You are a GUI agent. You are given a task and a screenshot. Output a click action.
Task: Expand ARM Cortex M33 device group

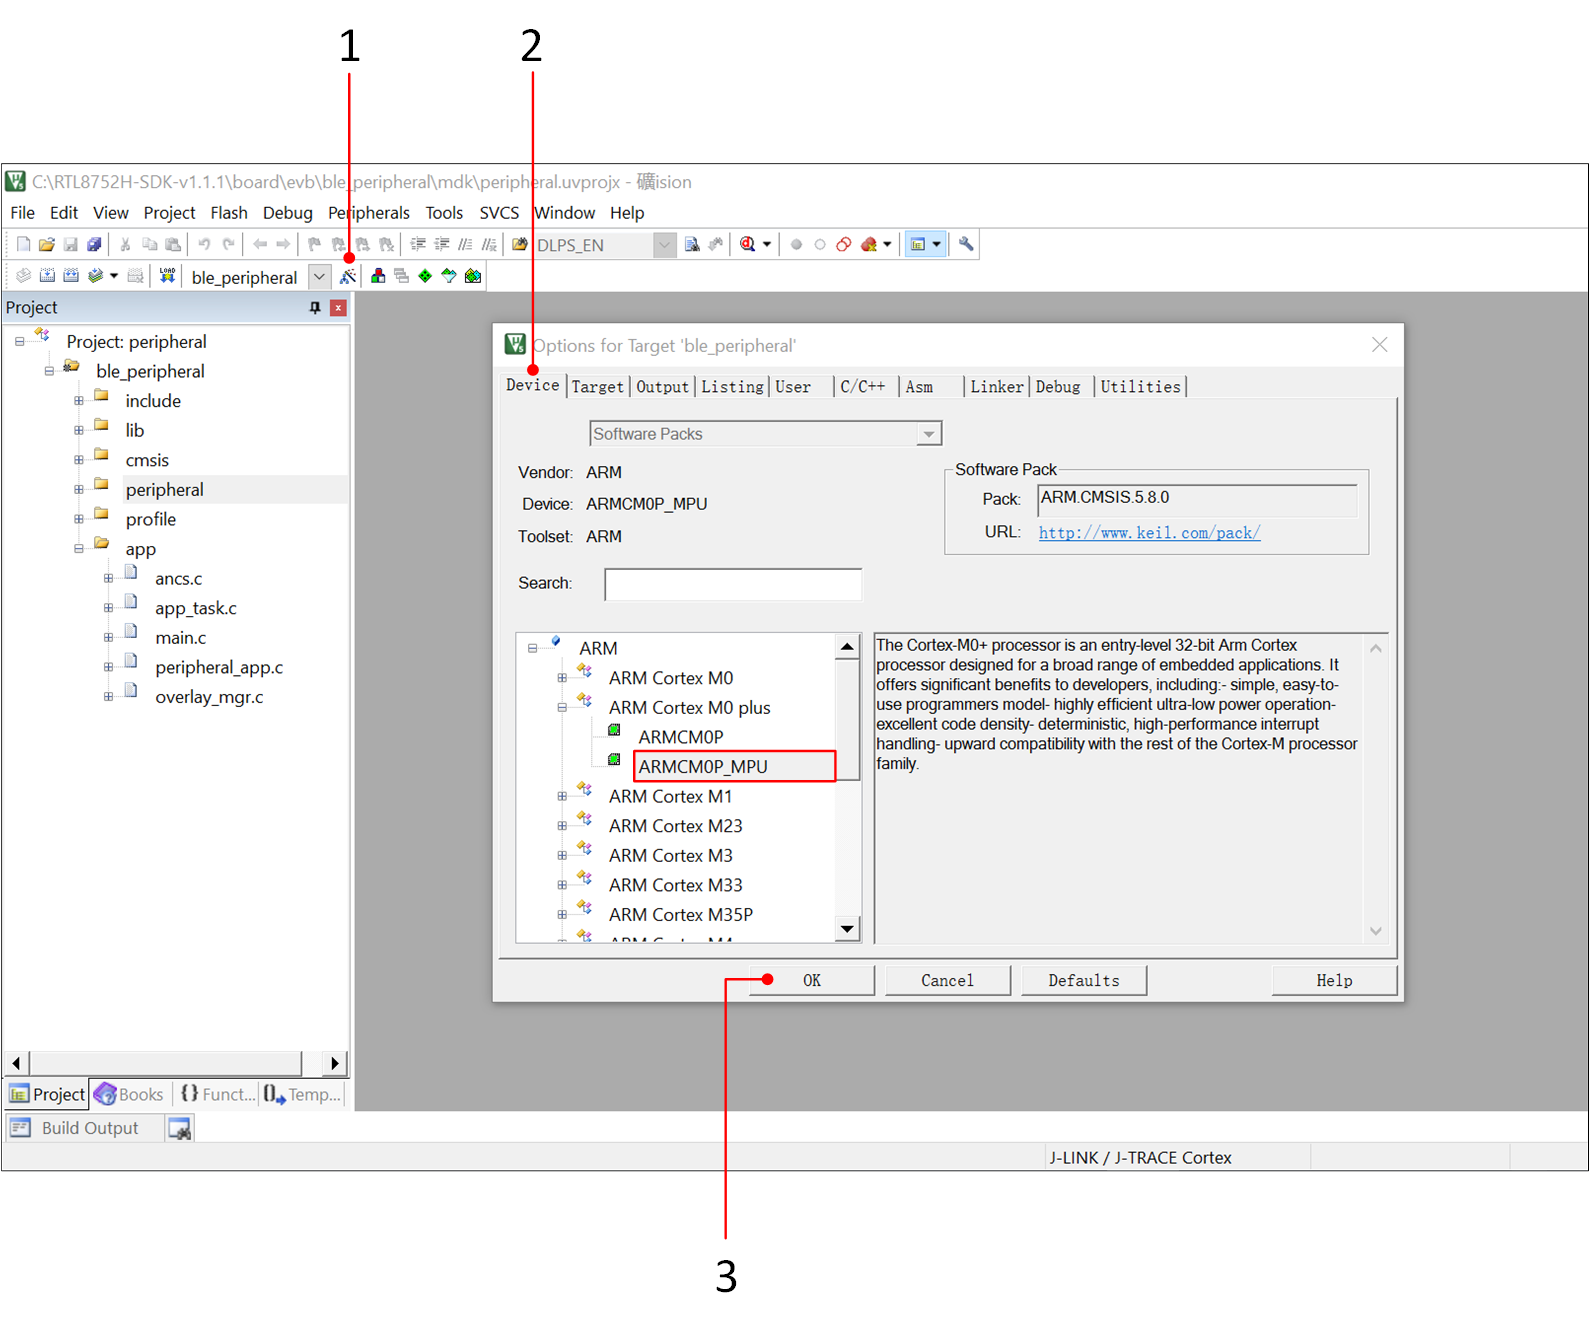coord(562,885)
